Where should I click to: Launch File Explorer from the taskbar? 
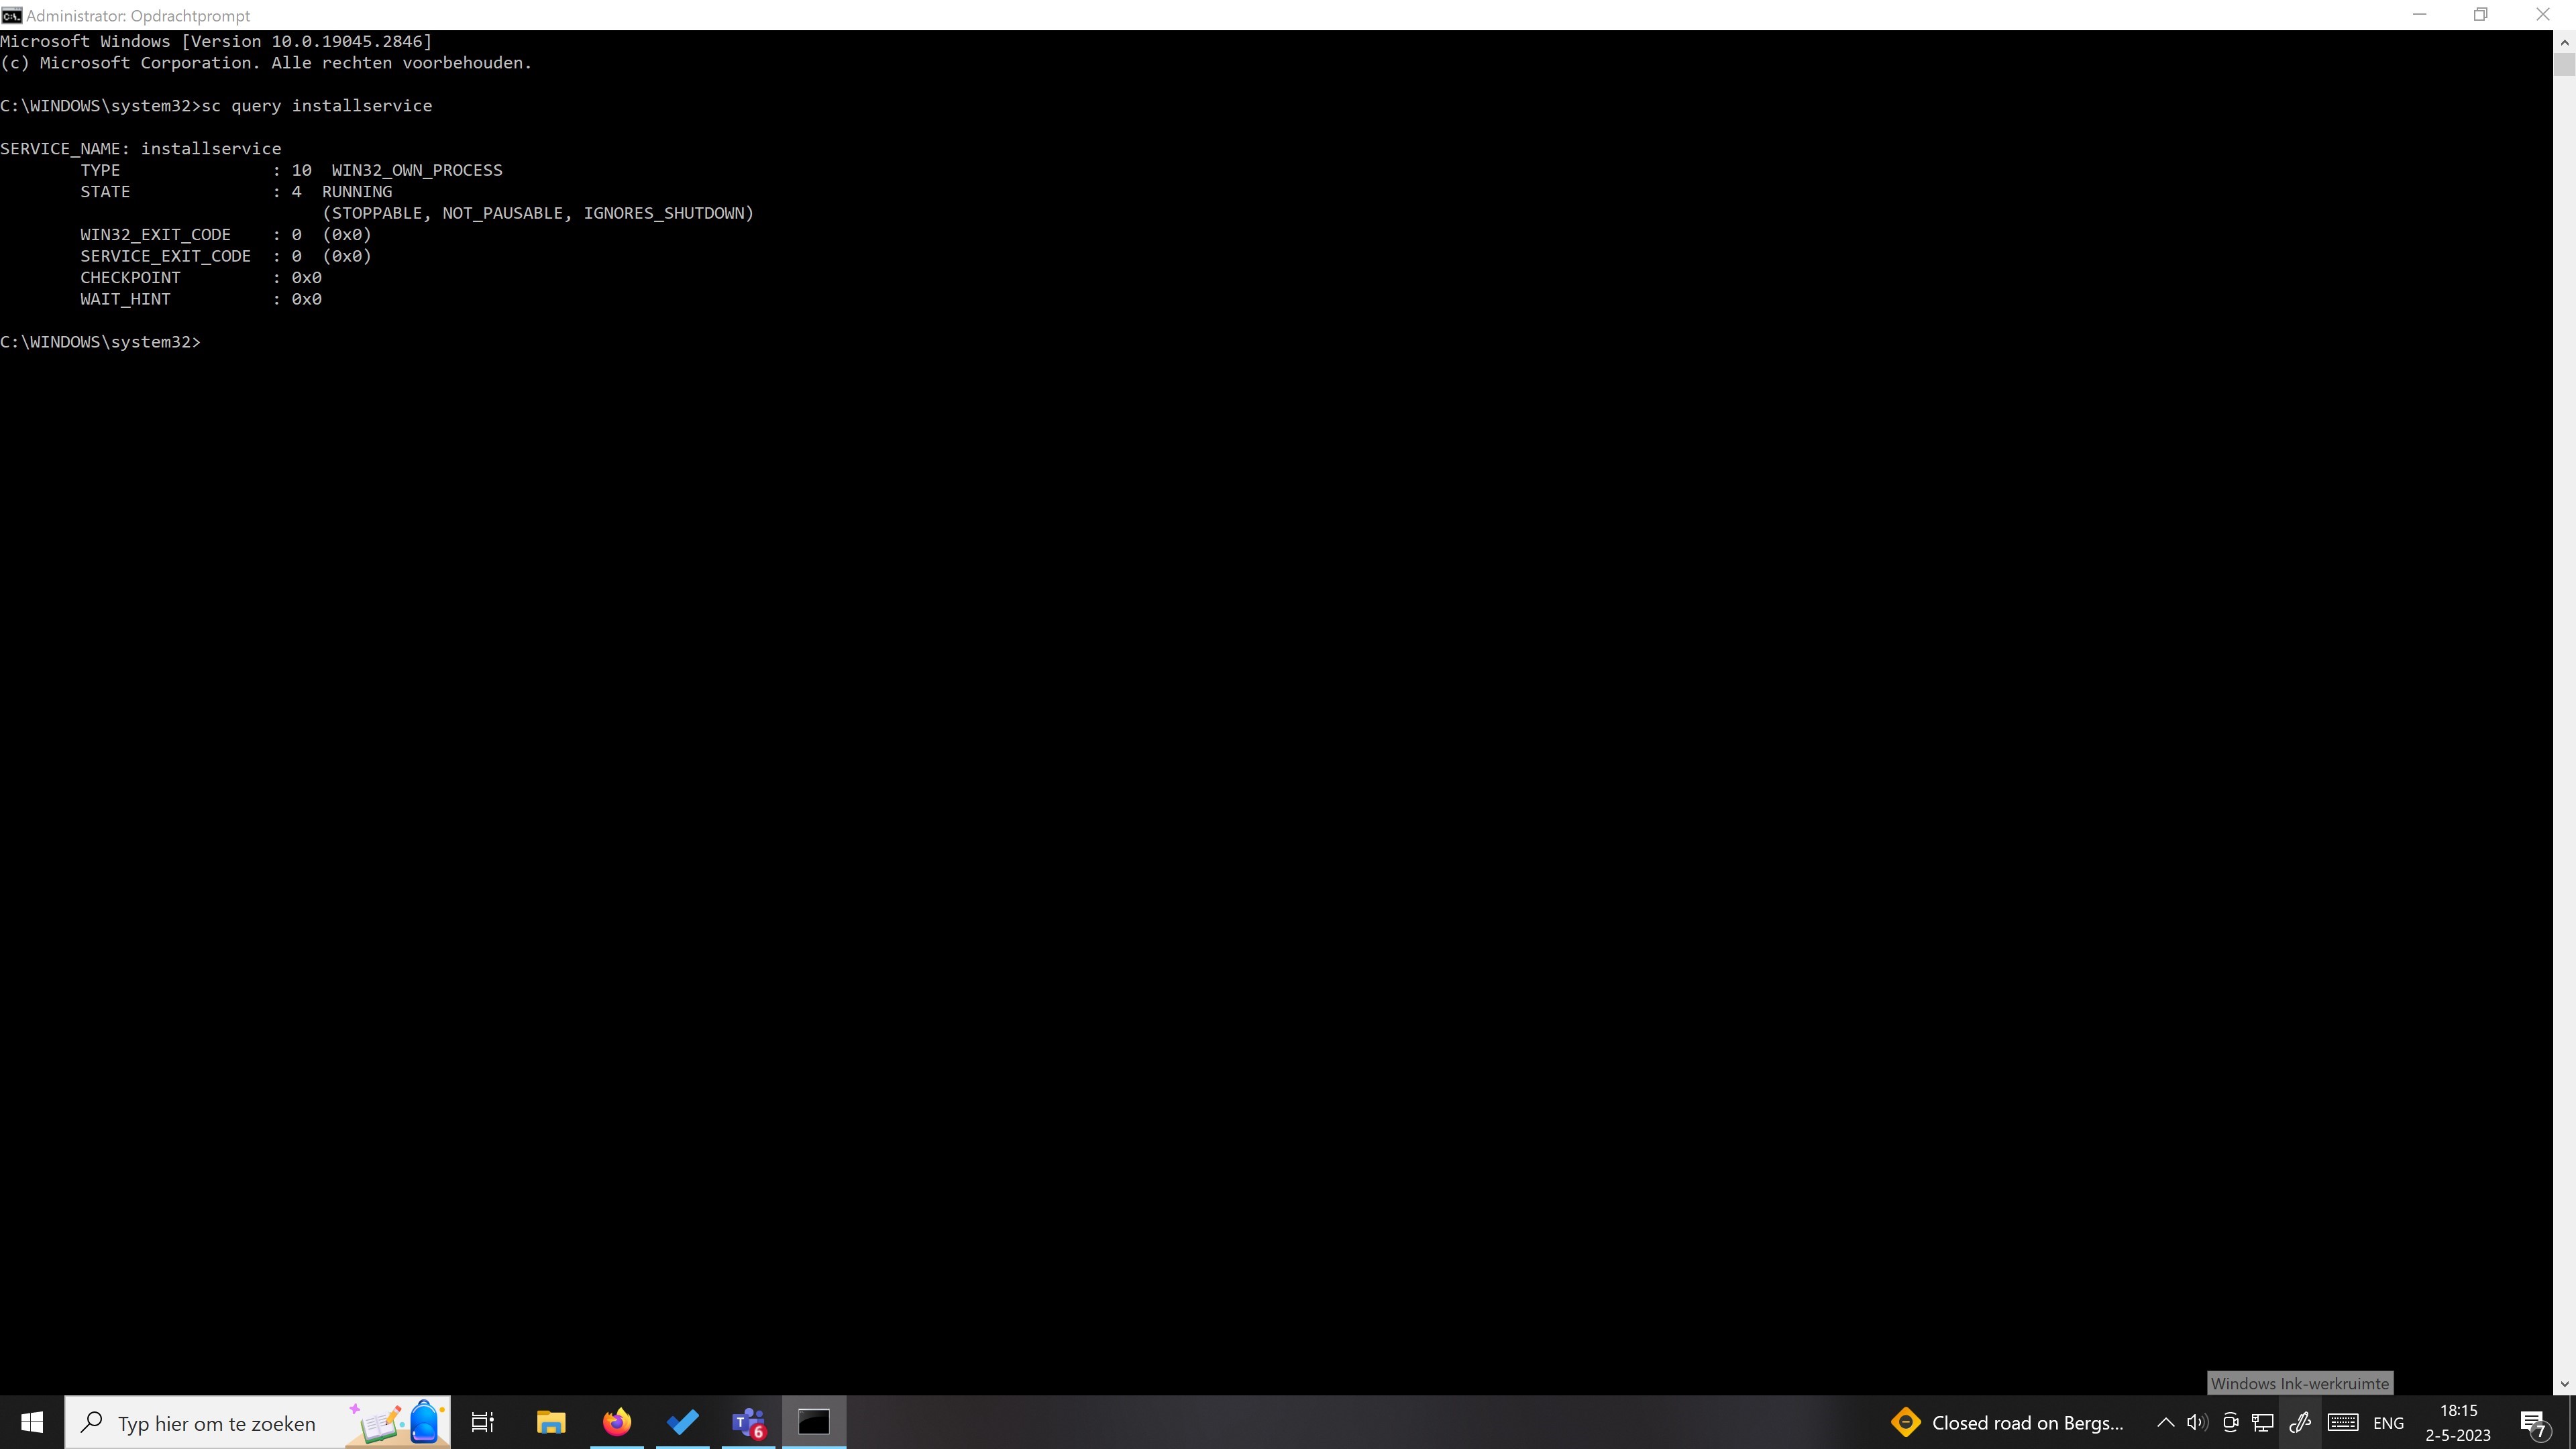coord(551,1422)
